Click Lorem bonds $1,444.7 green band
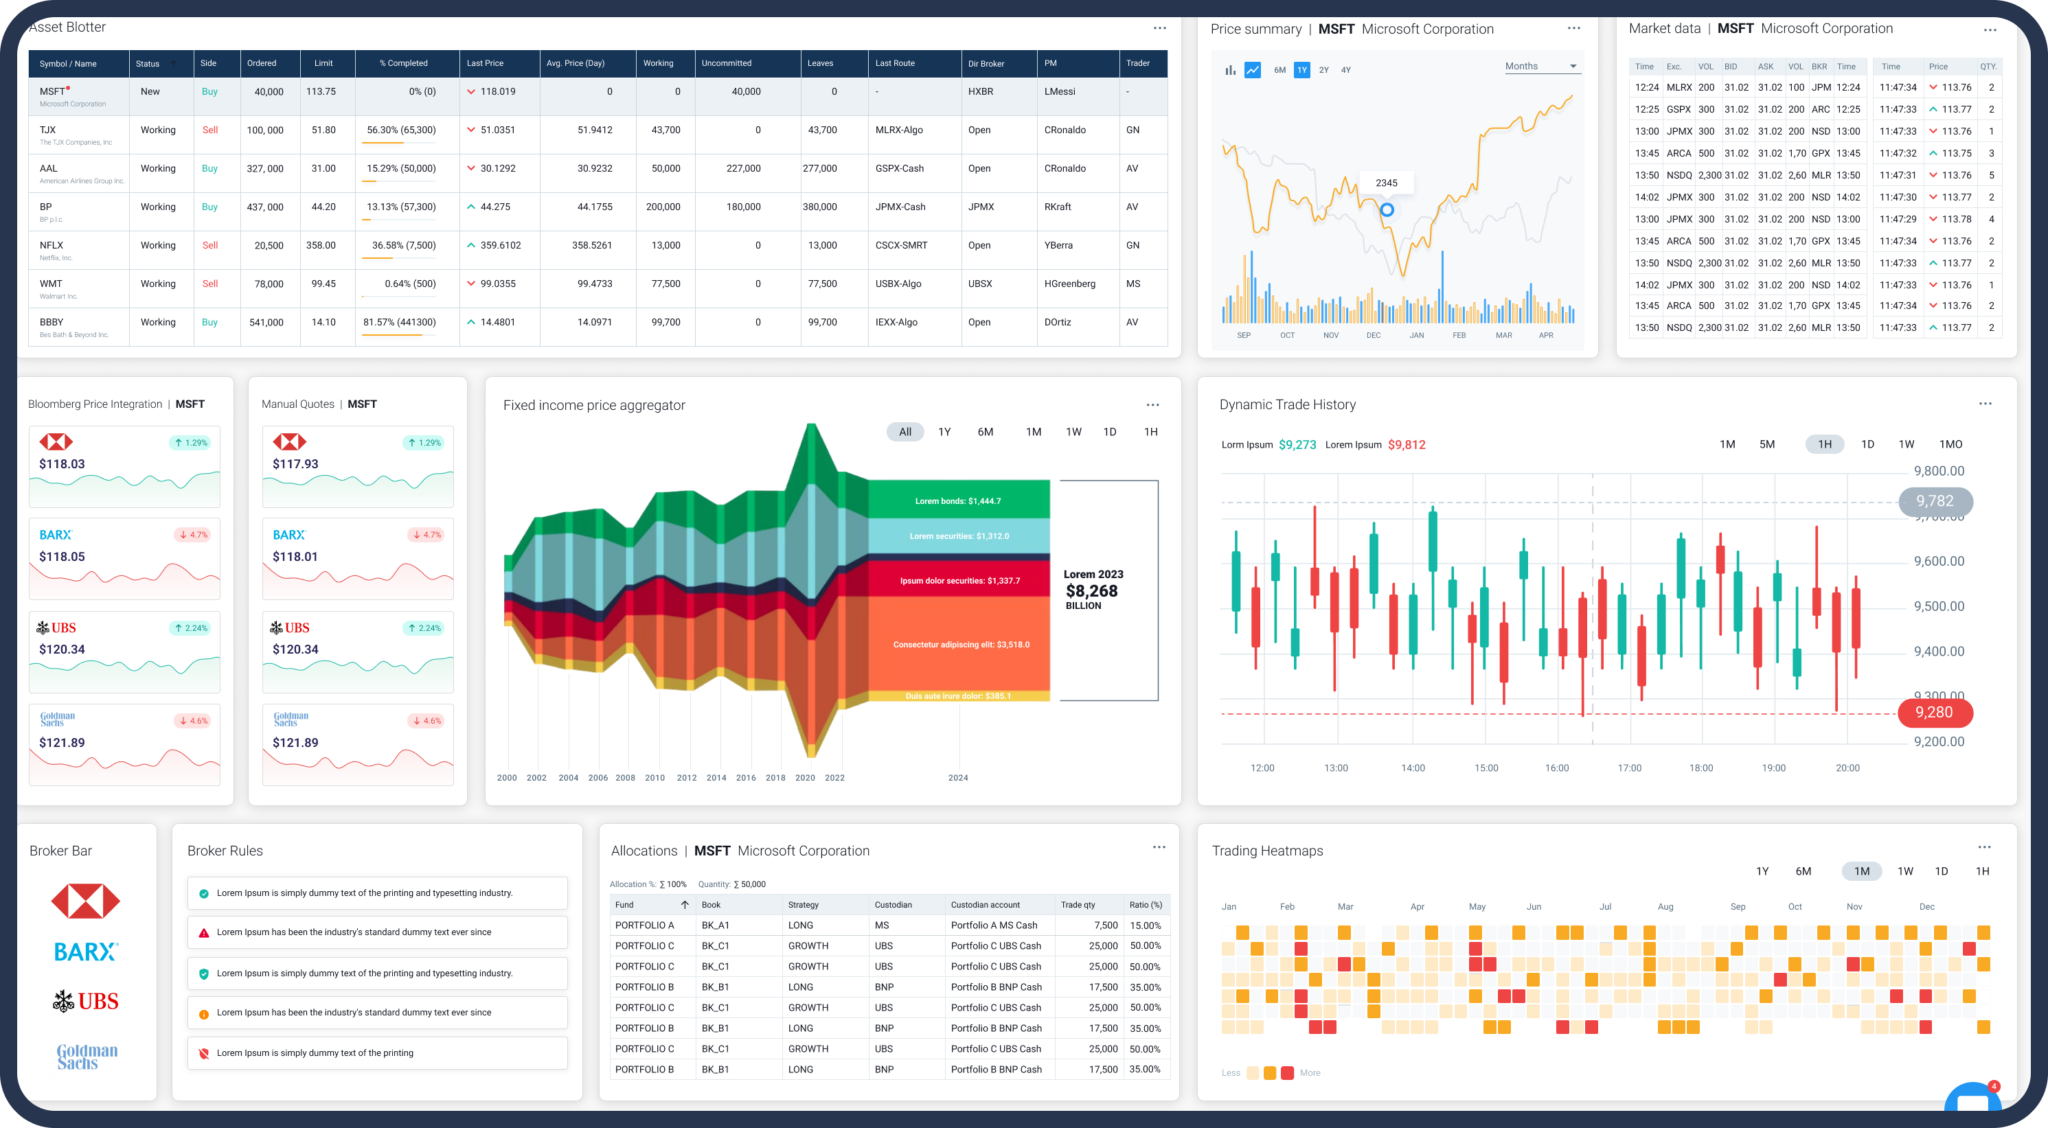 point(958,500)
